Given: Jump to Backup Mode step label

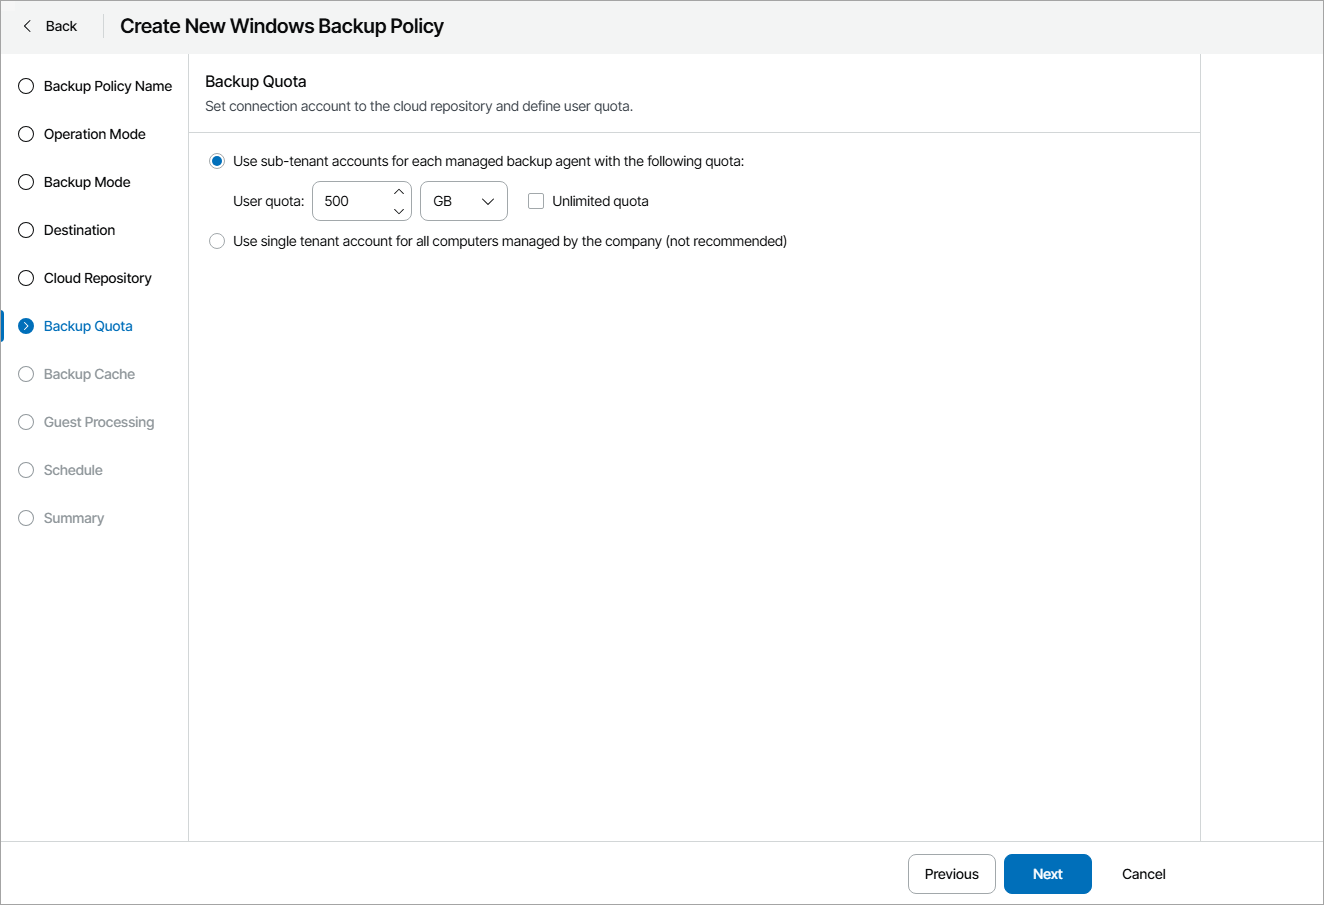Looking at the screenshot, I should (x=87, y=182).
